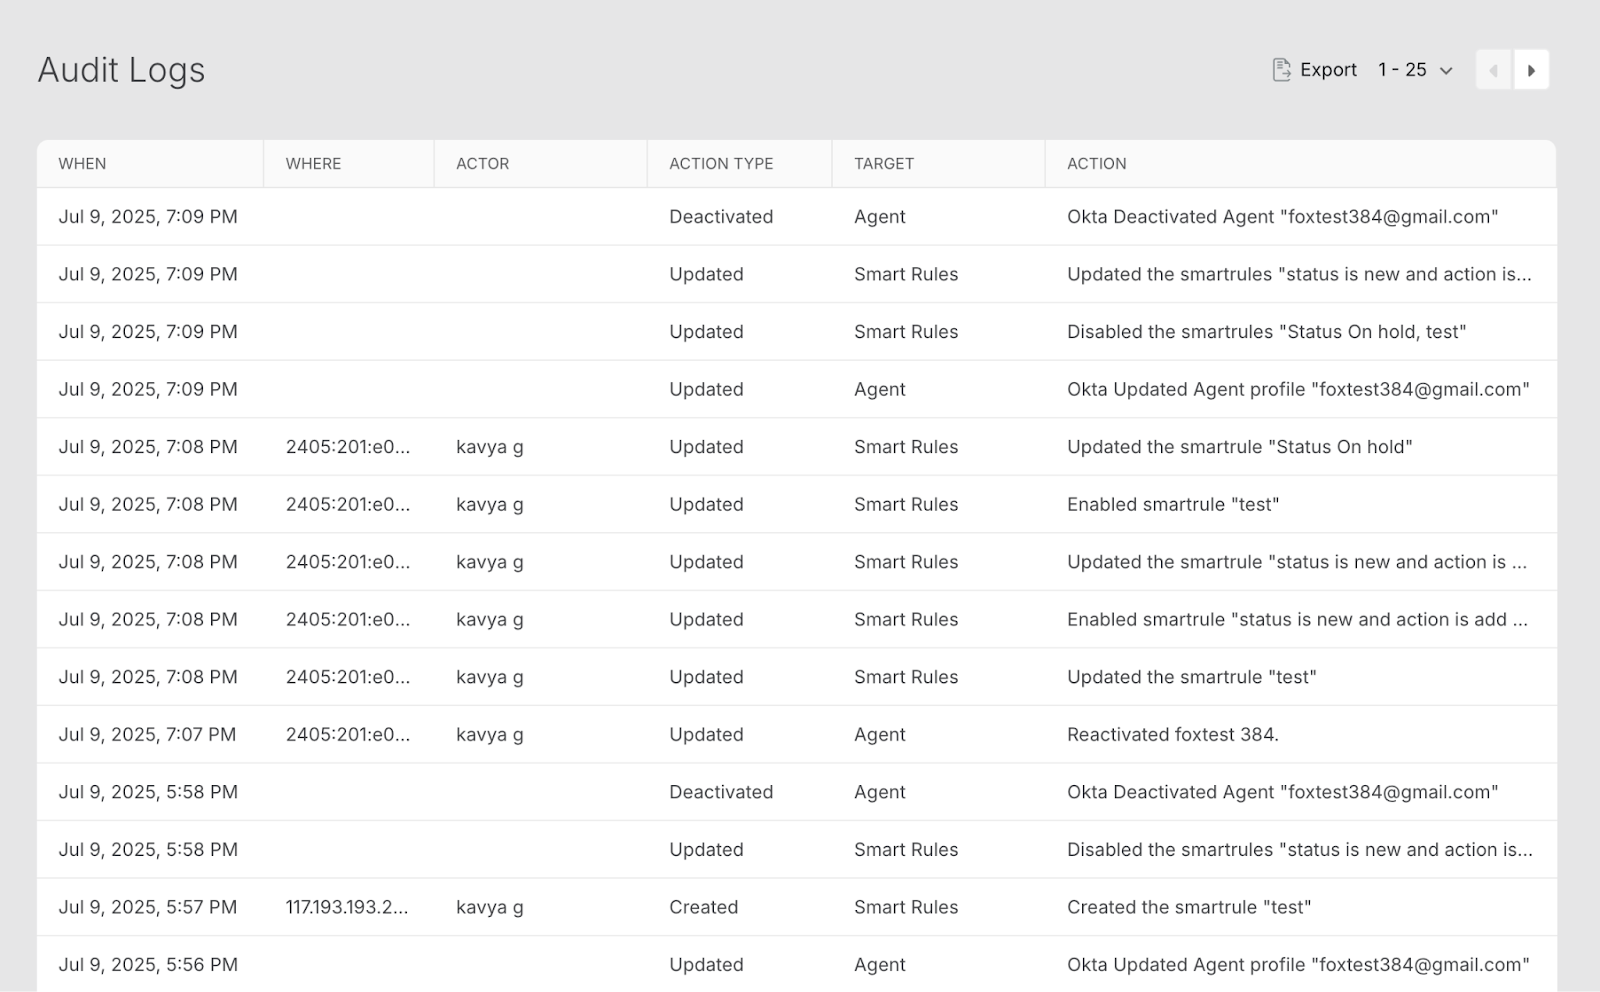
Task: Click the WHERE column header
Action: [313, 164]
